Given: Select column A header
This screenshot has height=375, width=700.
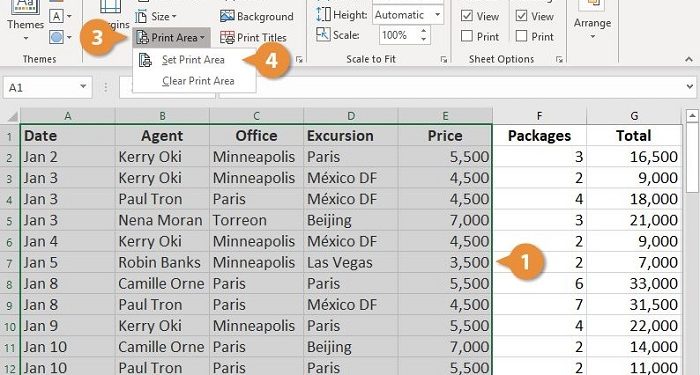Looking at the screenshot, I should [x=68, y=116].
